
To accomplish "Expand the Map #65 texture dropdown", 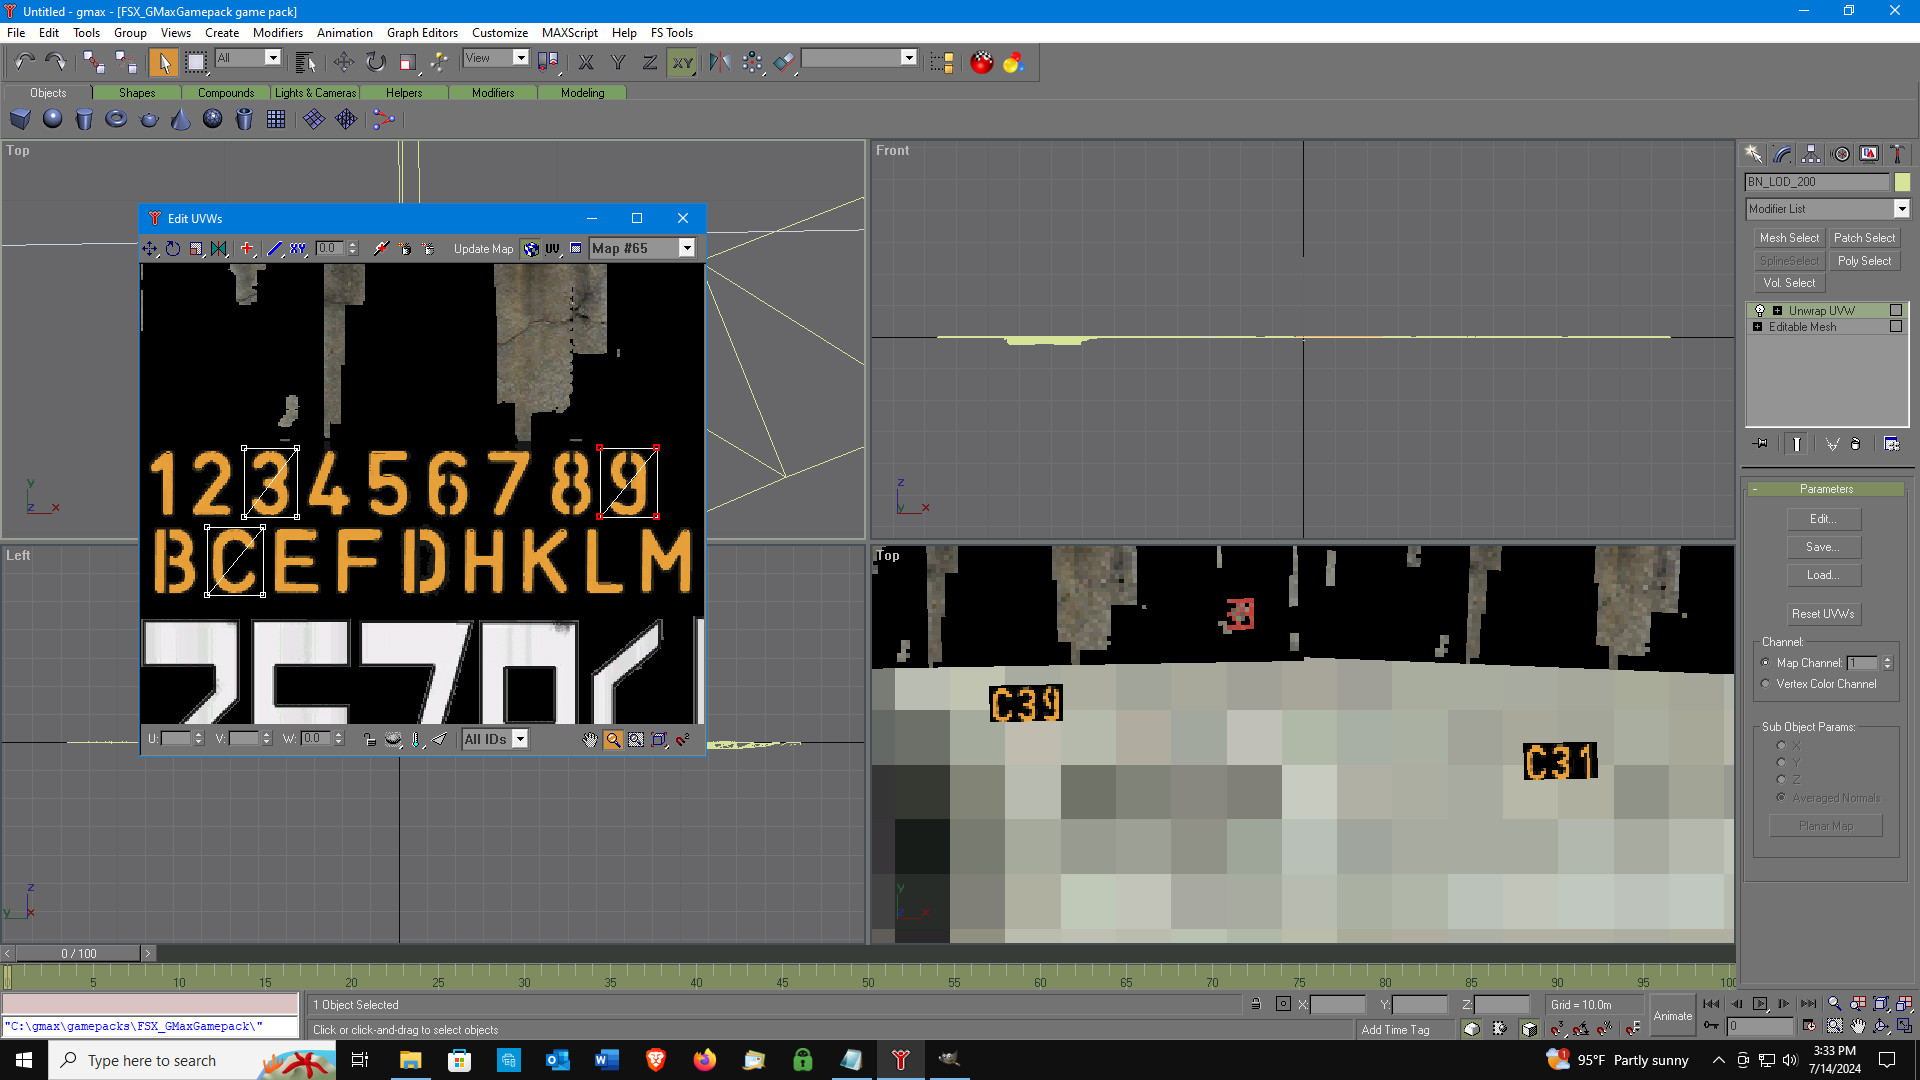I will 687,248.
